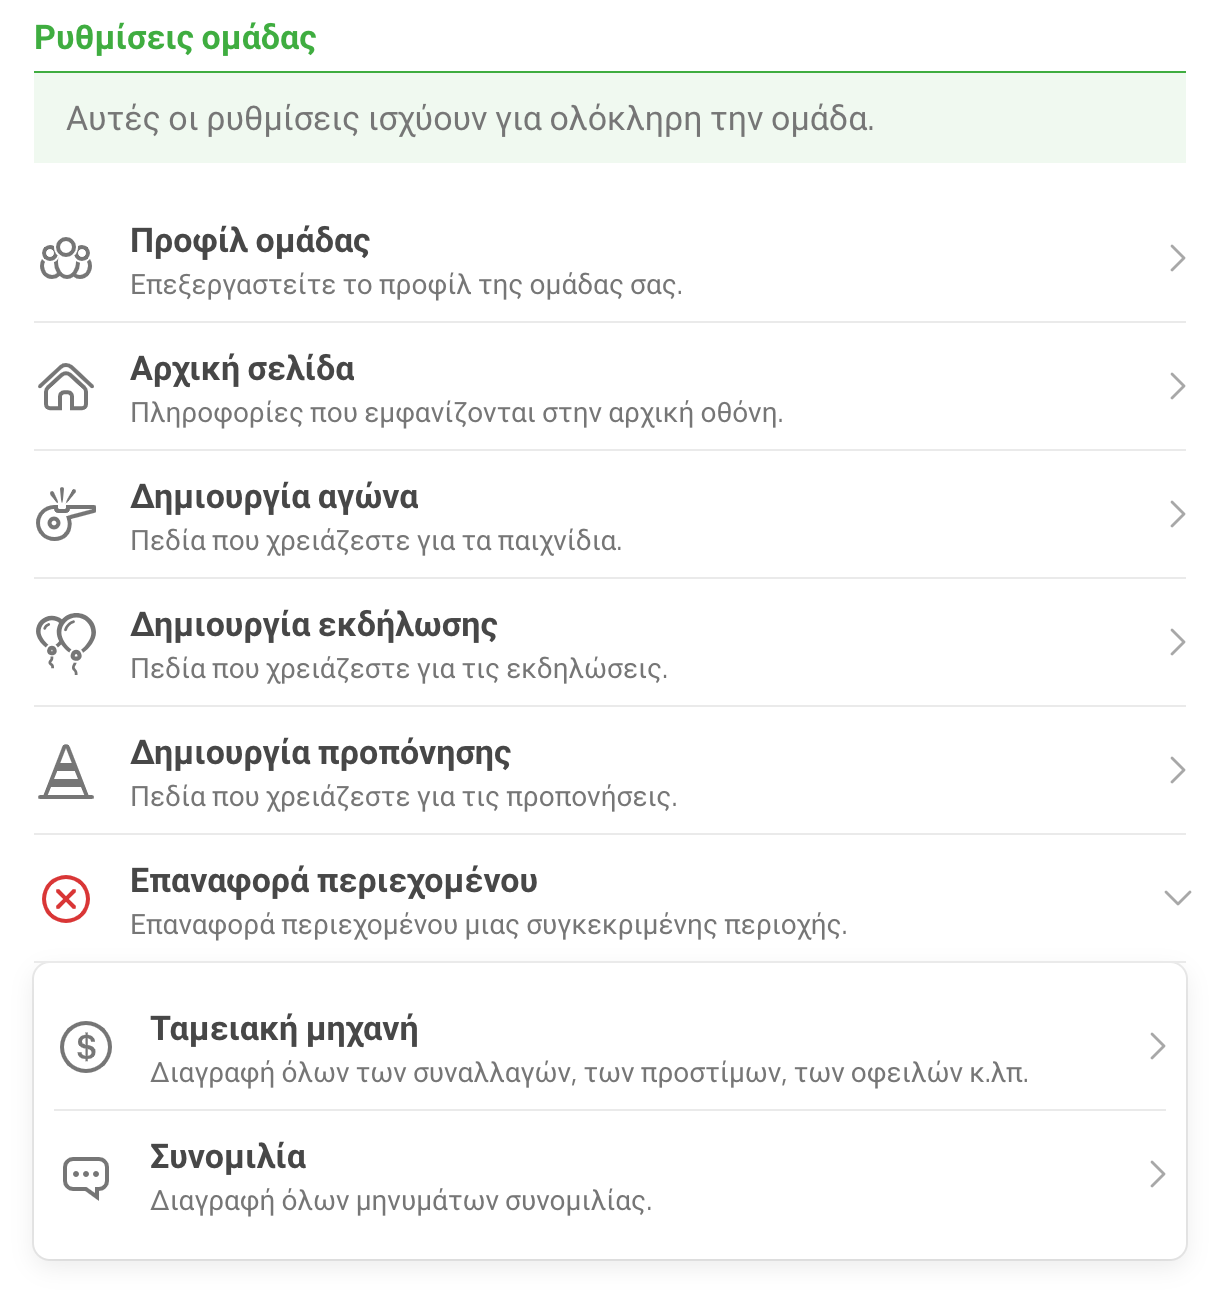Open the Δημιουργία προπόνησης menu entry
Viewport: 1224px width, 1290px height.
(610, 770)
